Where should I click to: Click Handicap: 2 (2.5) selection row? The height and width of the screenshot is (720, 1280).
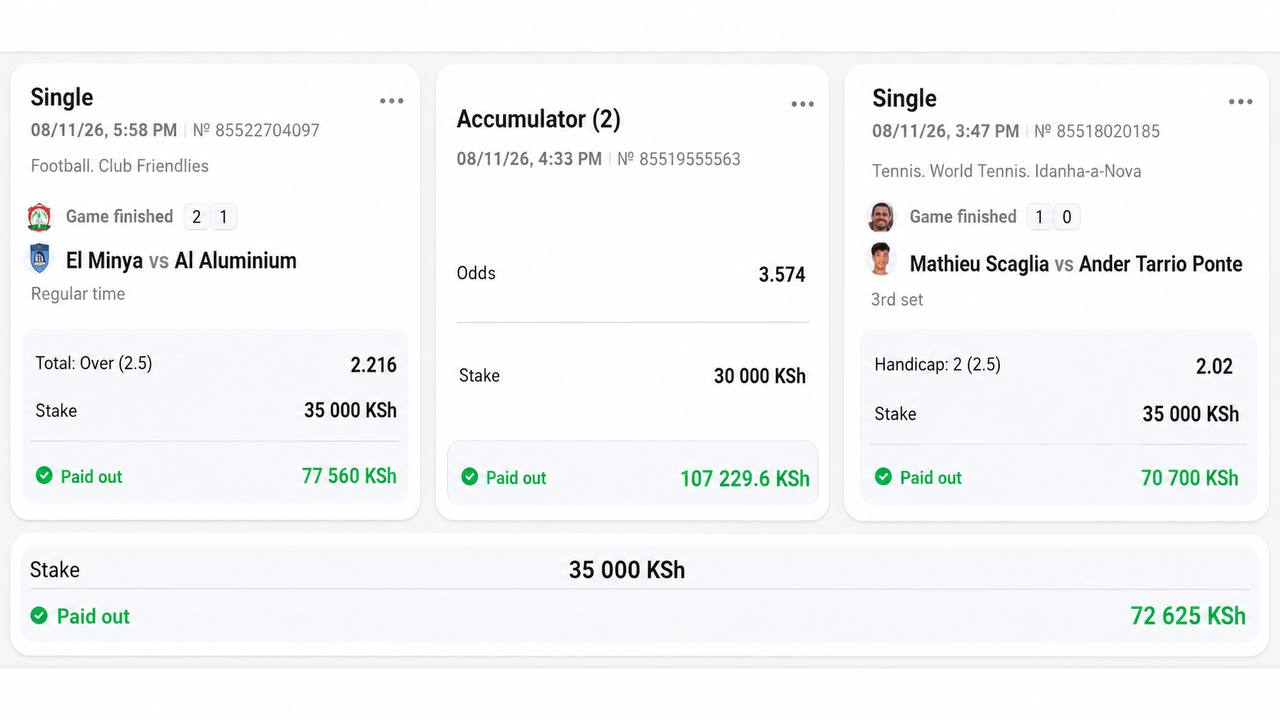[1054, 365]
